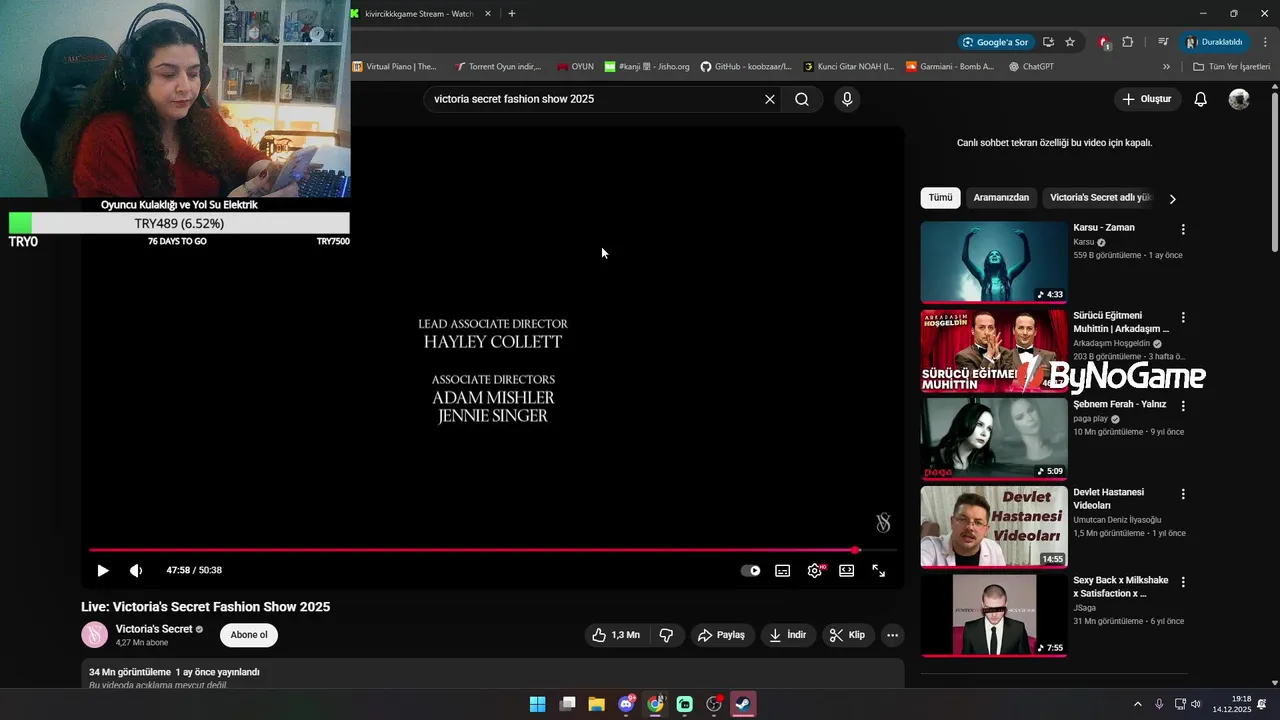Open the YouTube account avatar menu
1280x720 pixels.
click(x=1239, y=99)
